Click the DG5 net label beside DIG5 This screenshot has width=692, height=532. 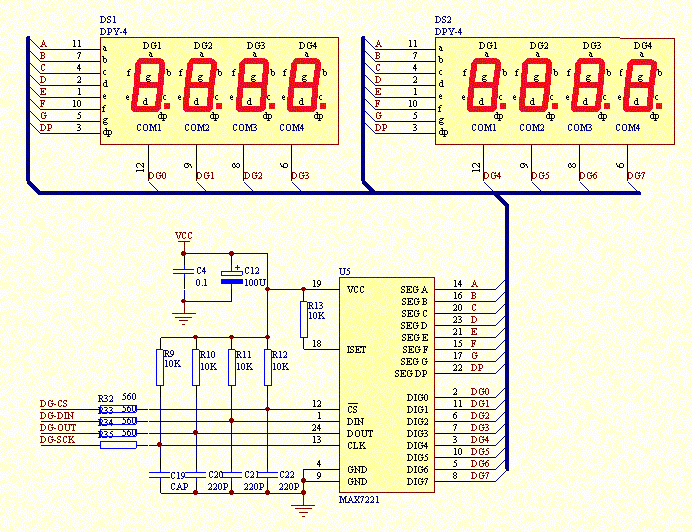click(480, 451)
